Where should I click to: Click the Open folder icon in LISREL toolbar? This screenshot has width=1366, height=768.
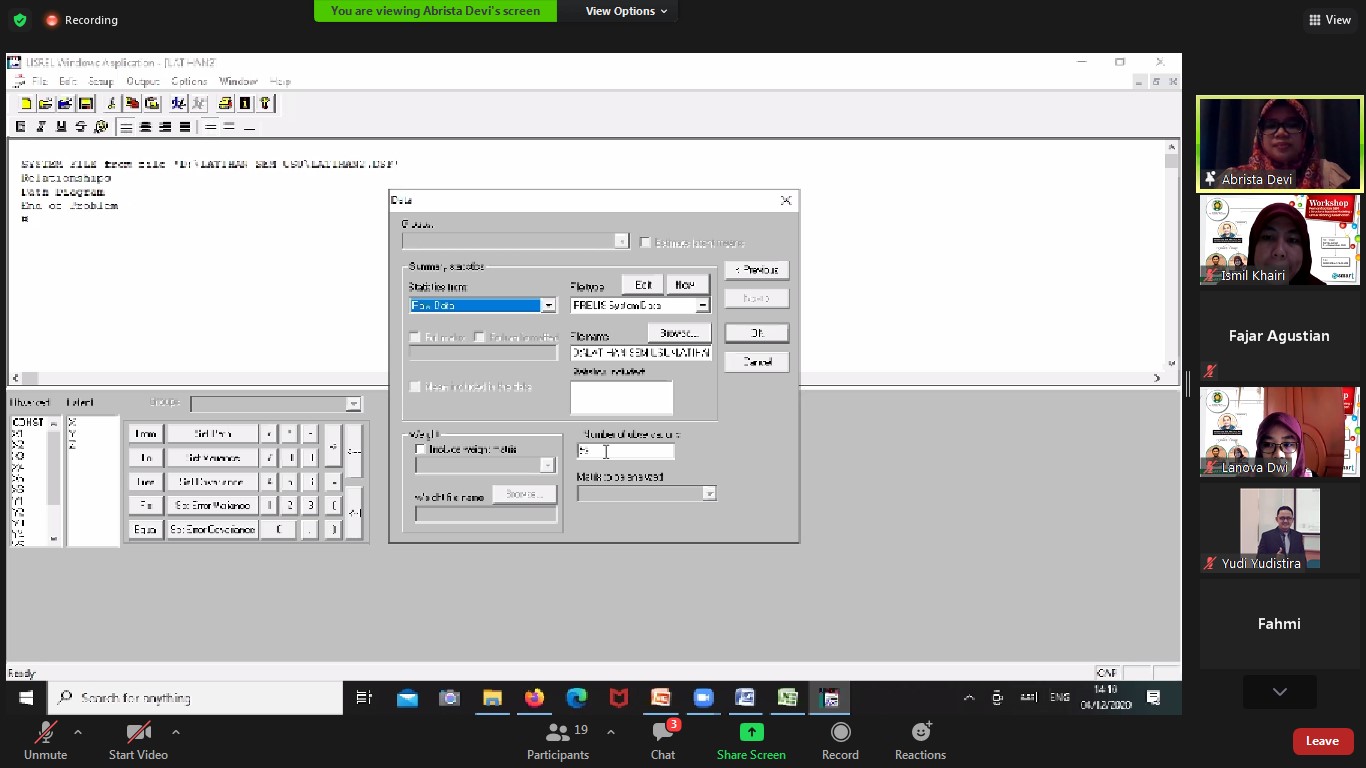point(45,103)
